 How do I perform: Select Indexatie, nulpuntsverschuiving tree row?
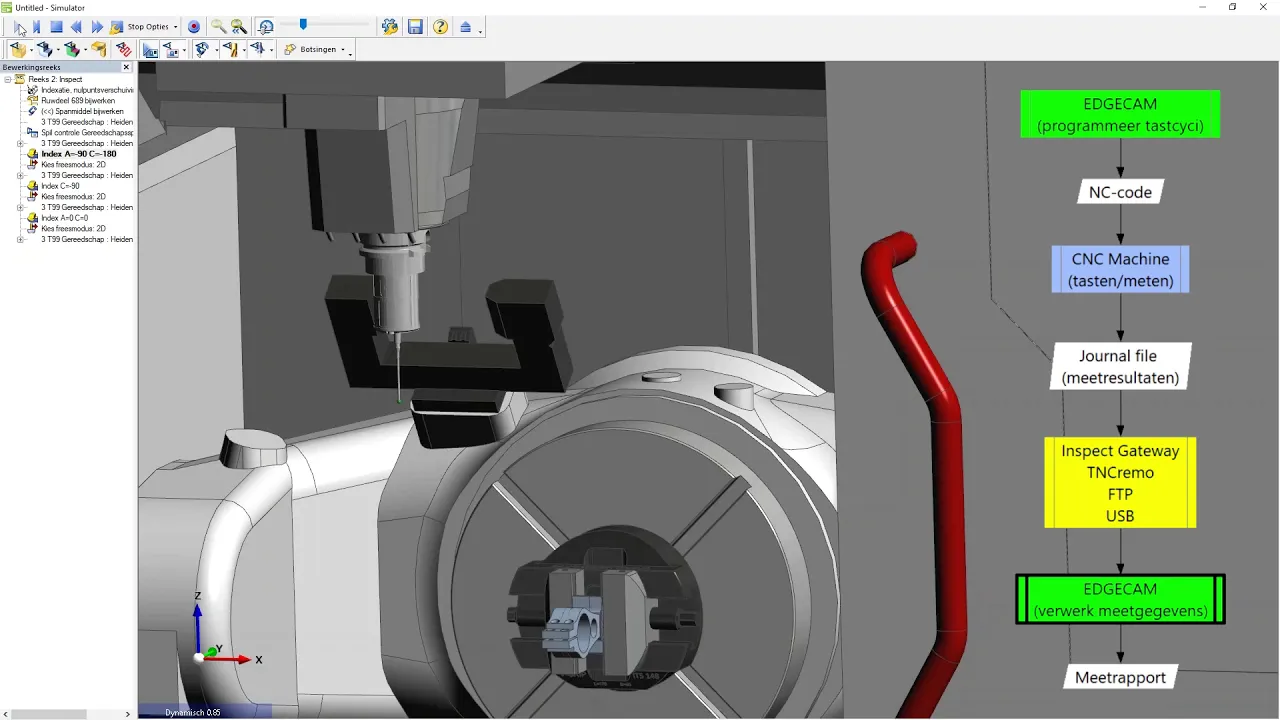tap(87, 90)
